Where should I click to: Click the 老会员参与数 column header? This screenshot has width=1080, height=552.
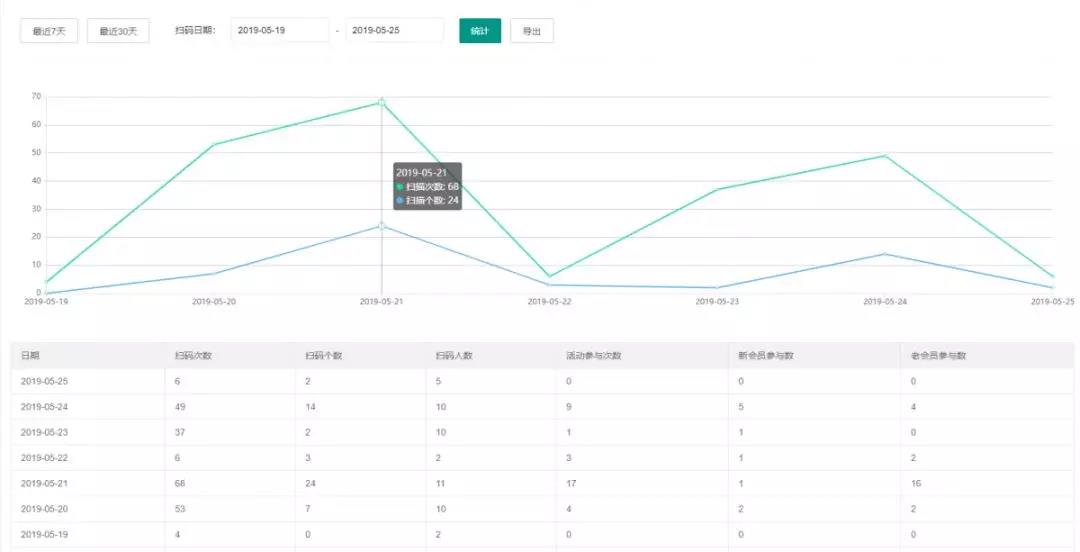tap(938, 356)
